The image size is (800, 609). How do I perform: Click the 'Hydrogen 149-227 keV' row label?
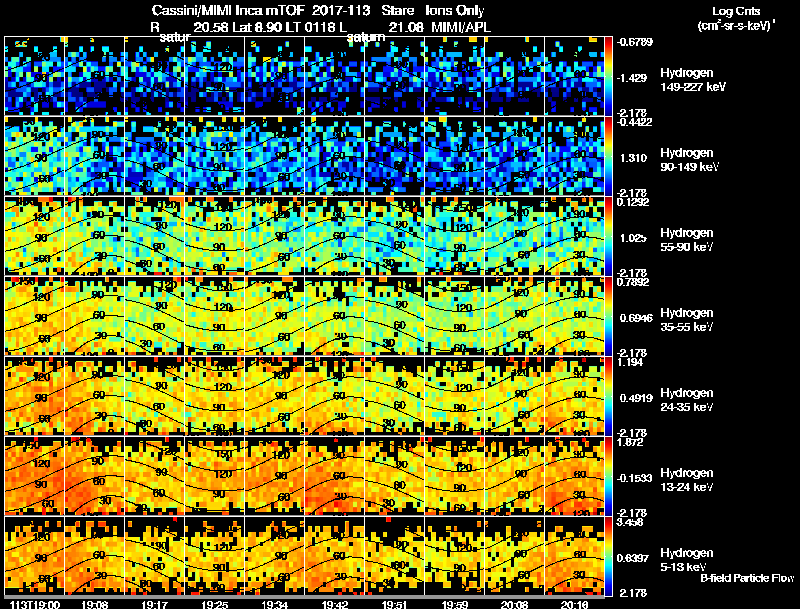click(x=693, y=80)
